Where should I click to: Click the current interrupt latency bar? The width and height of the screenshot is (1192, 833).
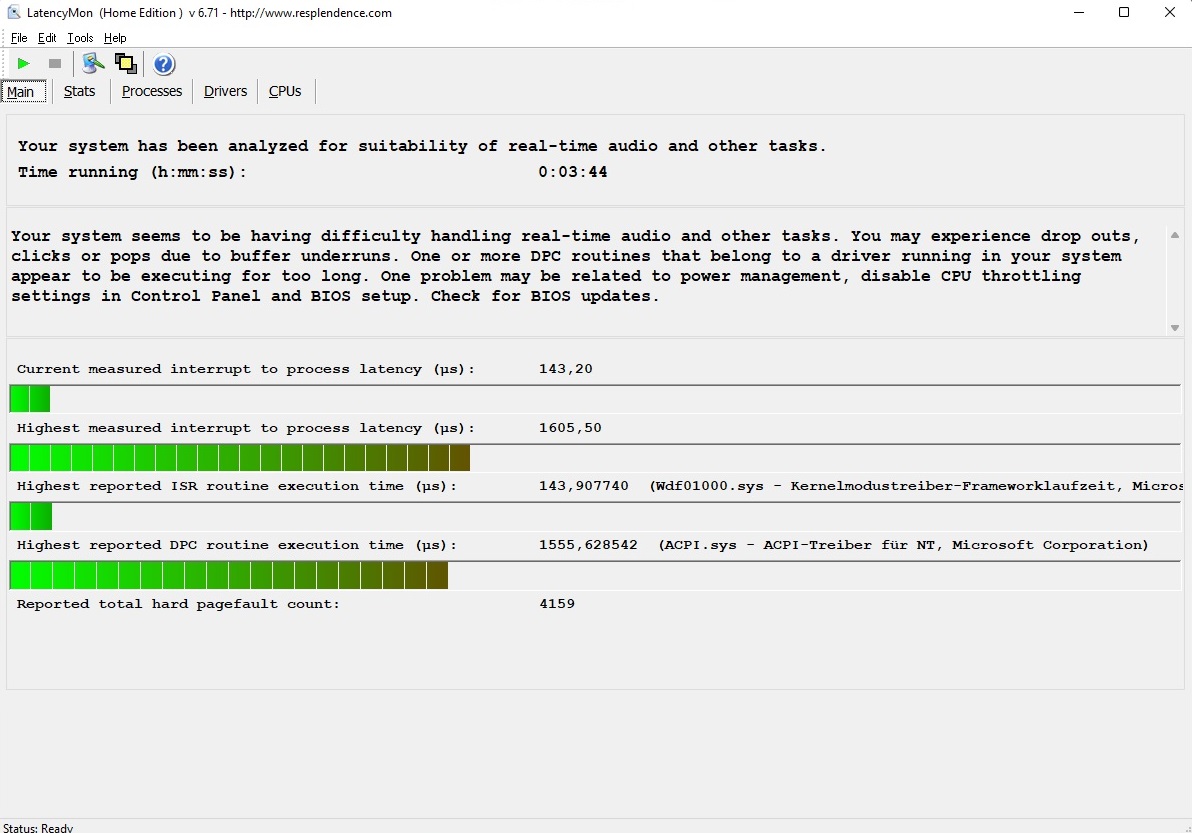point(594,399)
